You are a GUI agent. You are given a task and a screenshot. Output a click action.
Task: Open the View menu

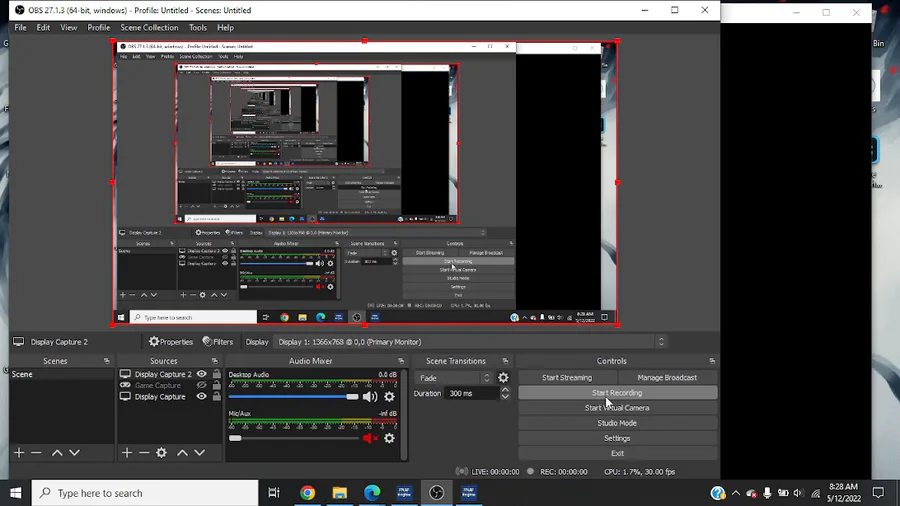[68, 28]
